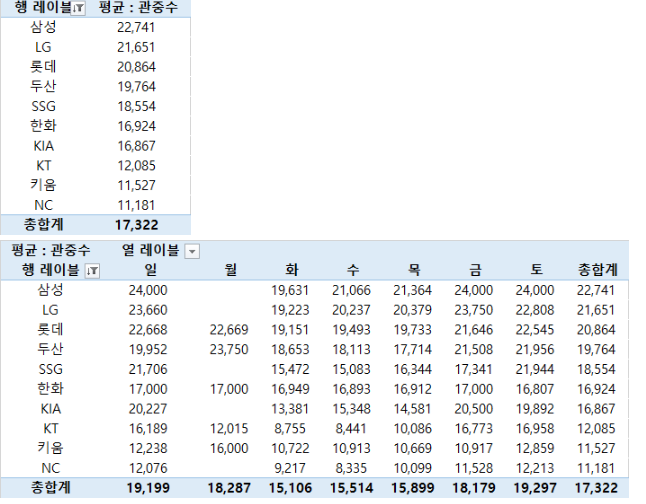Open the 열 레이블 filter dropdown
Screen dimensions: 646x504
pyautogui.click(x=192, y=251)
